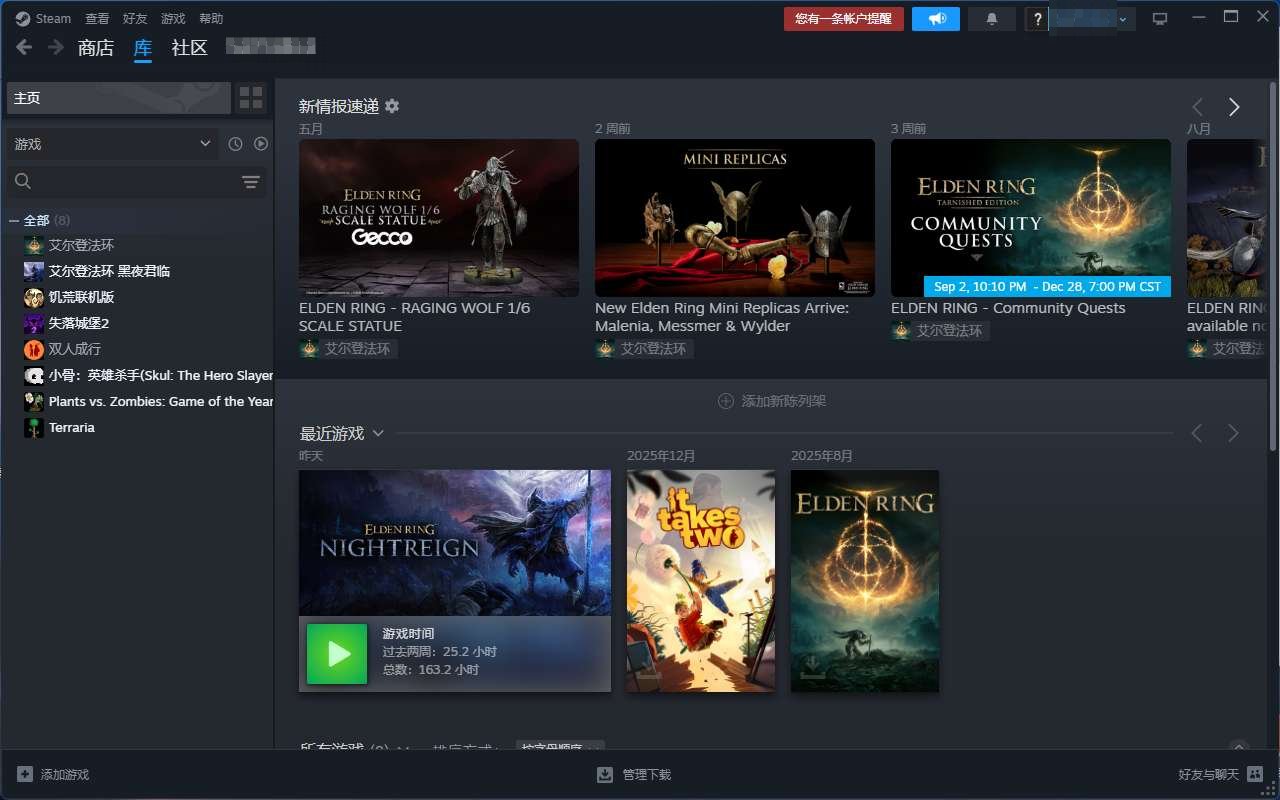Open the 查看 menu
The height and width of the screenshot is (800, 1280).
coord(97,18)
